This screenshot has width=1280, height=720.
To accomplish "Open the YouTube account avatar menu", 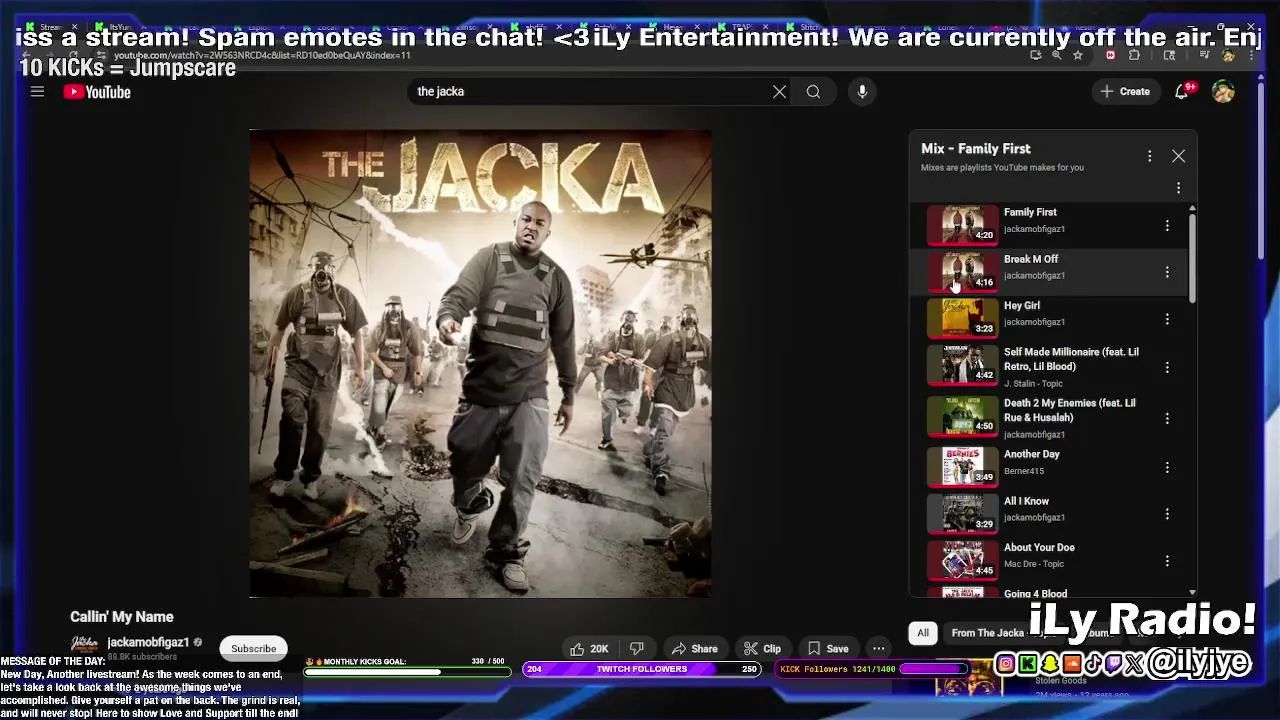I will tap(1223, 91).
